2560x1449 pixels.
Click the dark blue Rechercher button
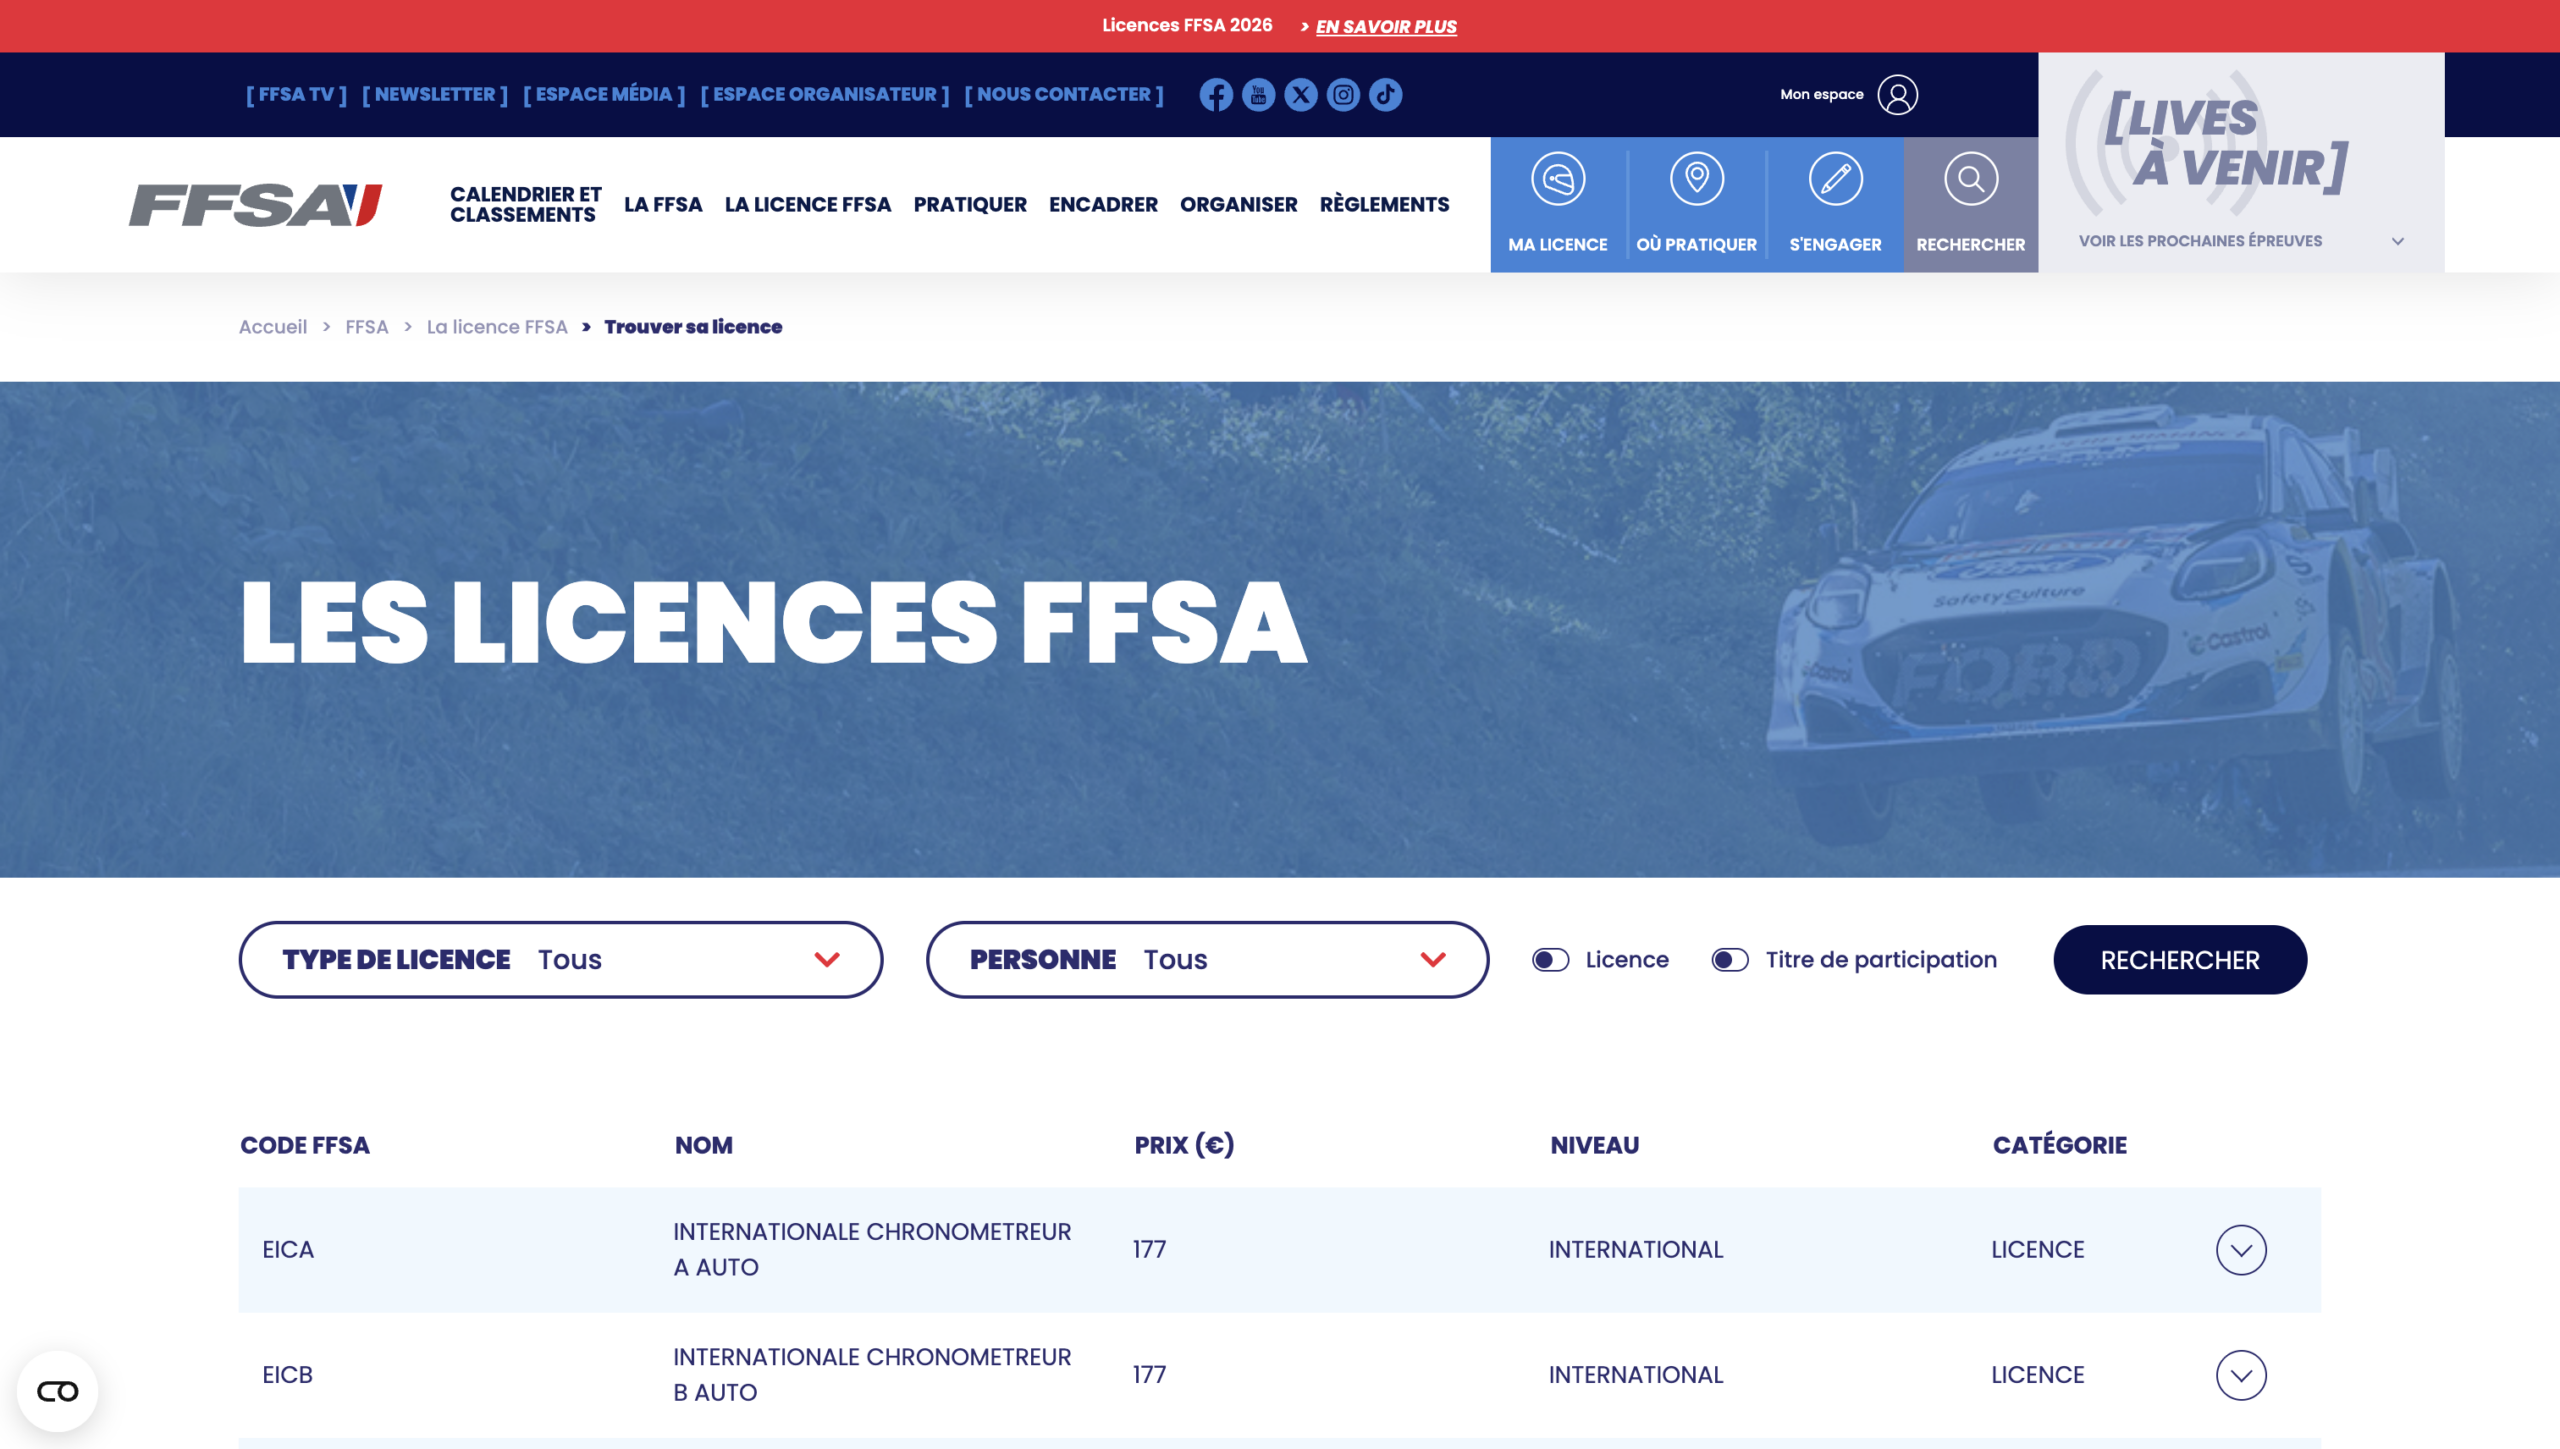coord(2179,960)
